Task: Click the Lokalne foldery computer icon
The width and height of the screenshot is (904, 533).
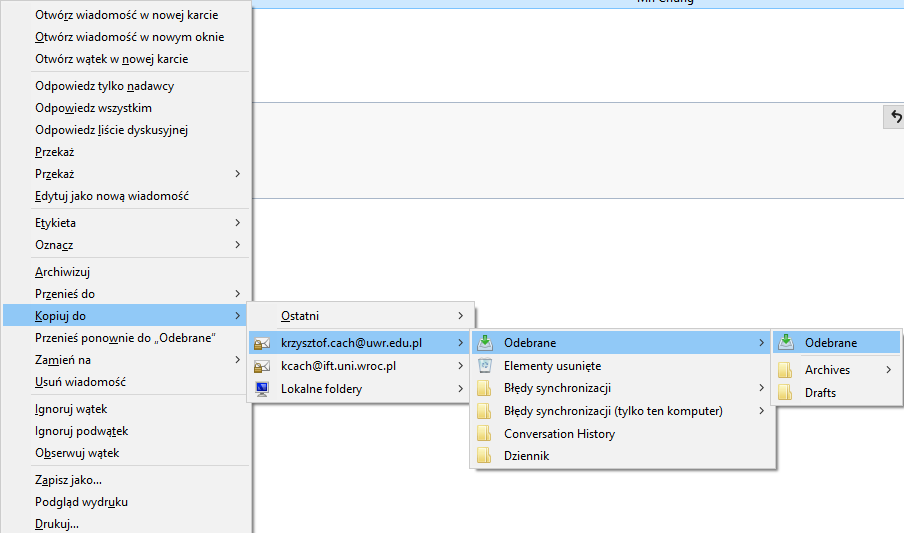Action: pos(263,389)
